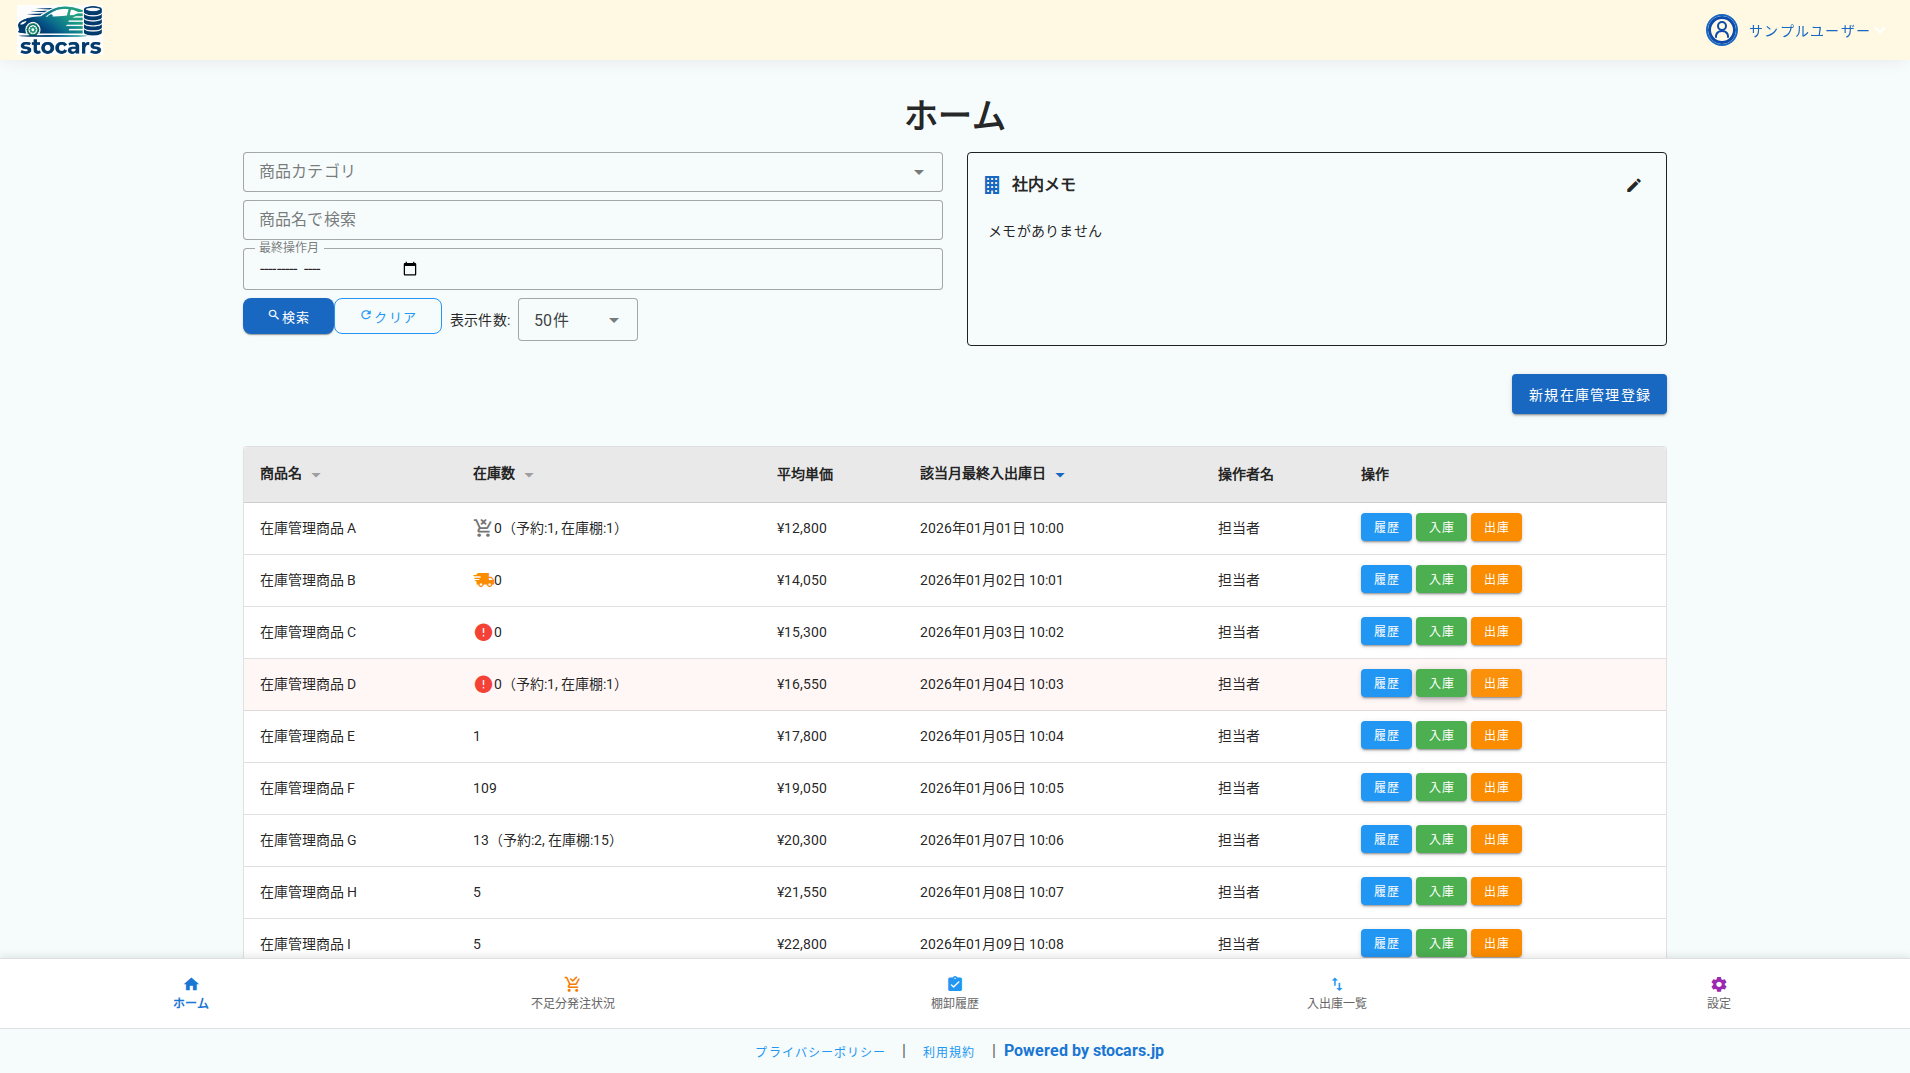Screen dimensions: 1910x1073
Task: Click the red alert icon on 在庫管理商品 D
Action: [483, 684]
